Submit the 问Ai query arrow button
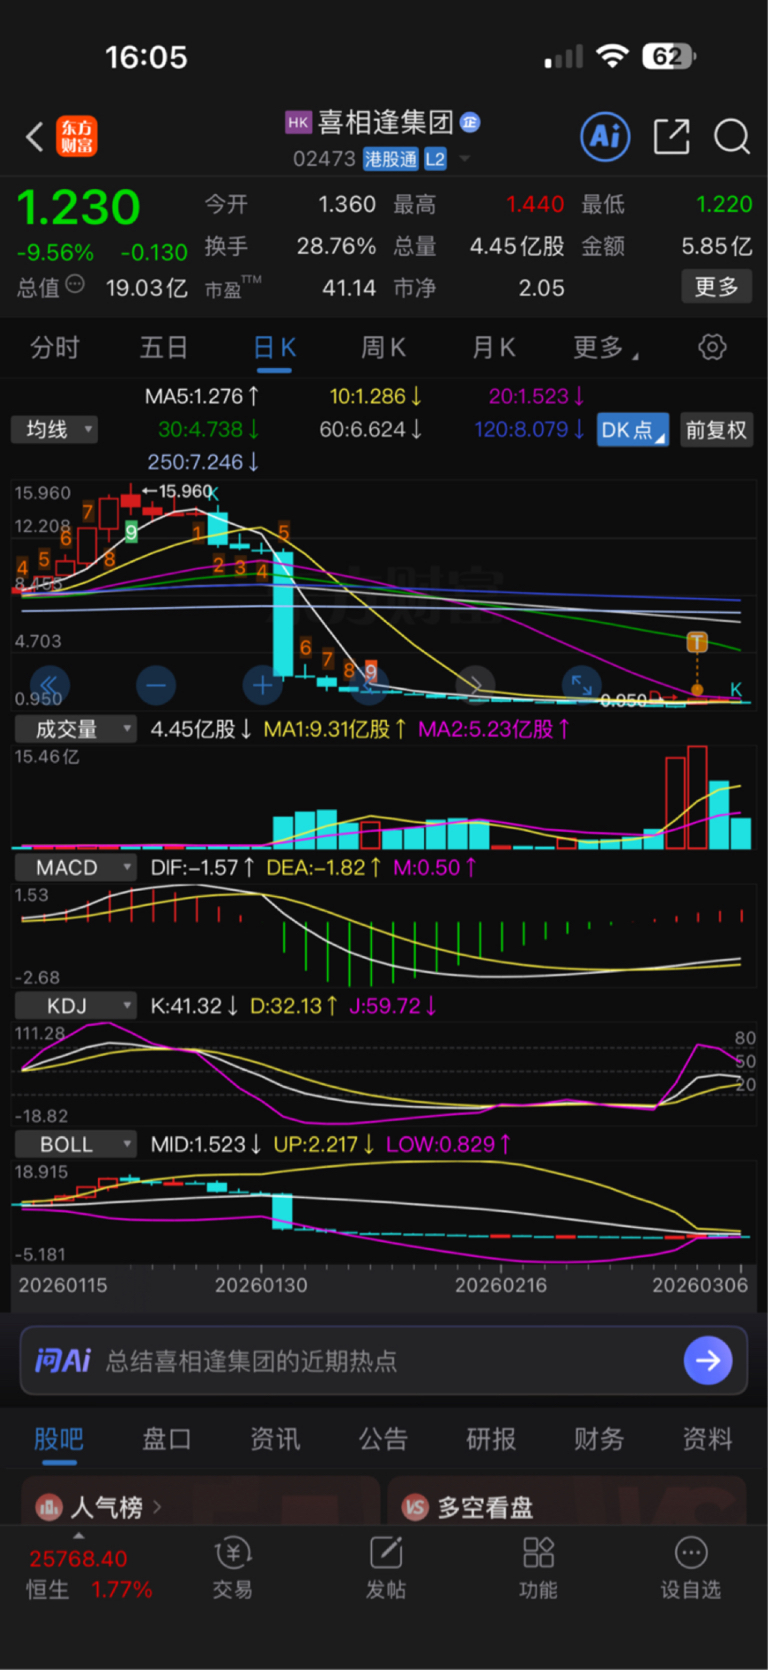The width and height of the screenshot is (768, 1670). point(708,1360)
